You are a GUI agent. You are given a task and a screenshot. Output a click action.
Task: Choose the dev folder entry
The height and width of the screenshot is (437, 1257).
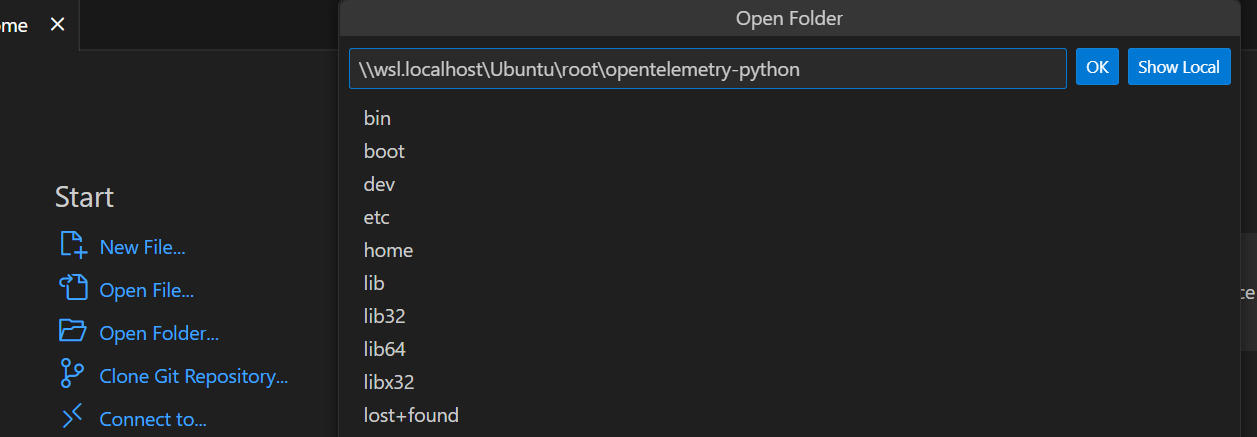(790, 184)
